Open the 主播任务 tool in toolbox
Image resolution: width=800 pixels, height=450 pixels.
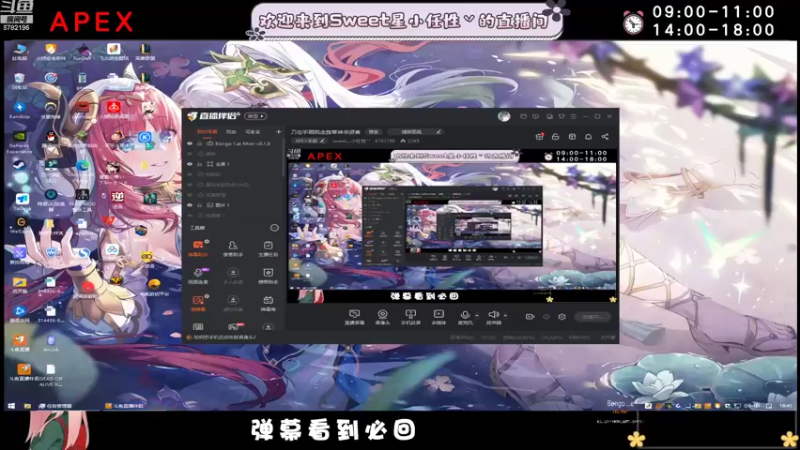pos(268,248)
